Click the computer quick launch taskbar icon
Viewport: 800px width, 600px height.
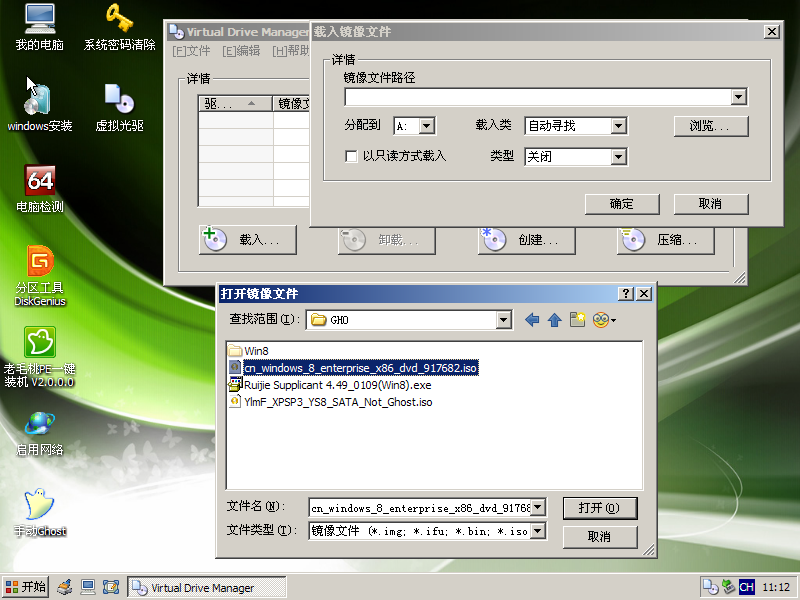coord(88,587)
